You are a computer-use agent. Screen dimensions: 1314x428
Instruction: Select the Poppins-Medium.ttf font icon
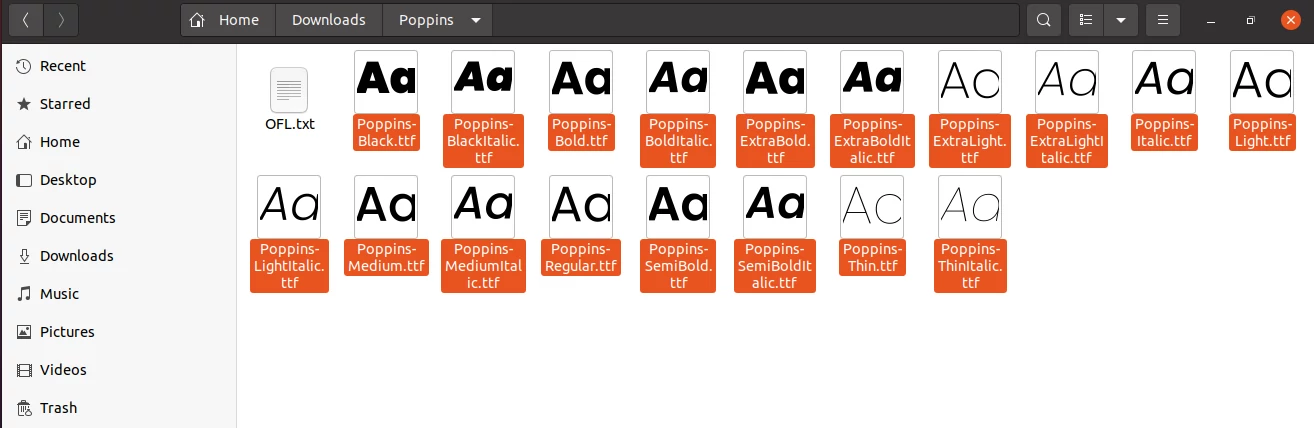386,207
